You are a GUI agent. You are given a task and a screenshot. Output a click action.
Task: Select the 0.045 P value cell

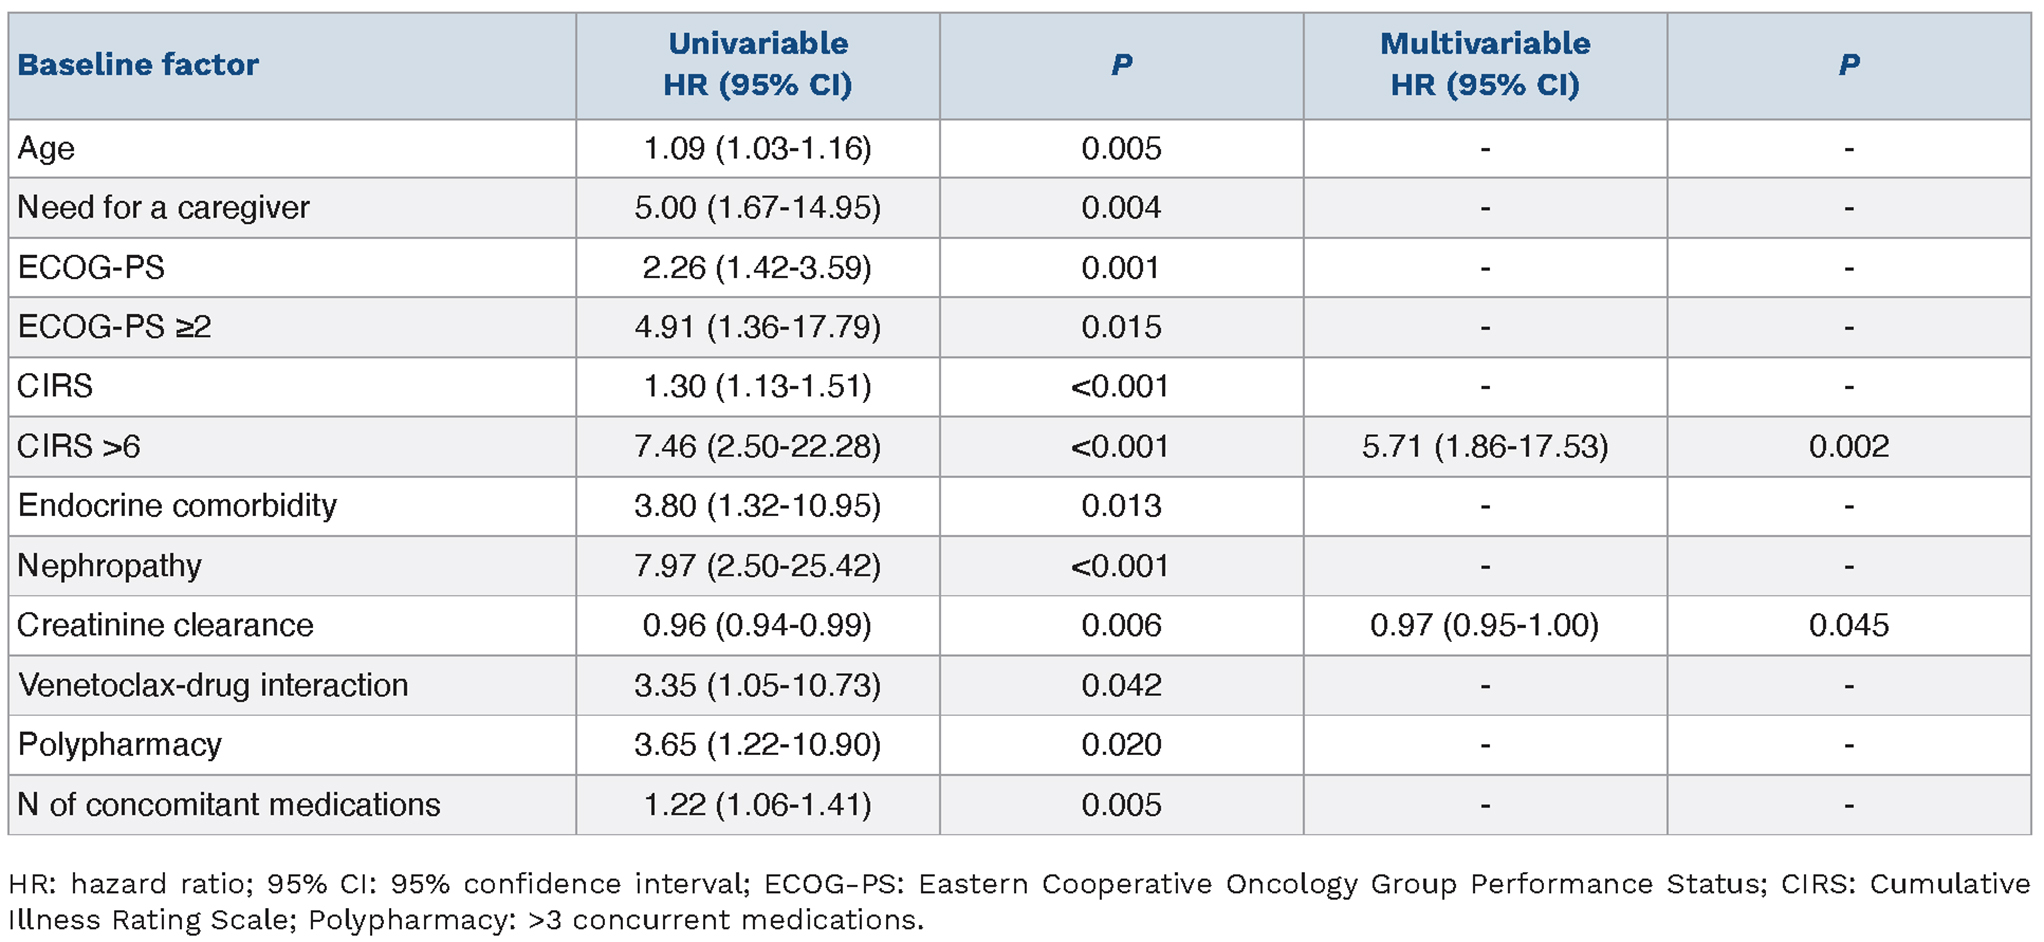(1848, 625)
